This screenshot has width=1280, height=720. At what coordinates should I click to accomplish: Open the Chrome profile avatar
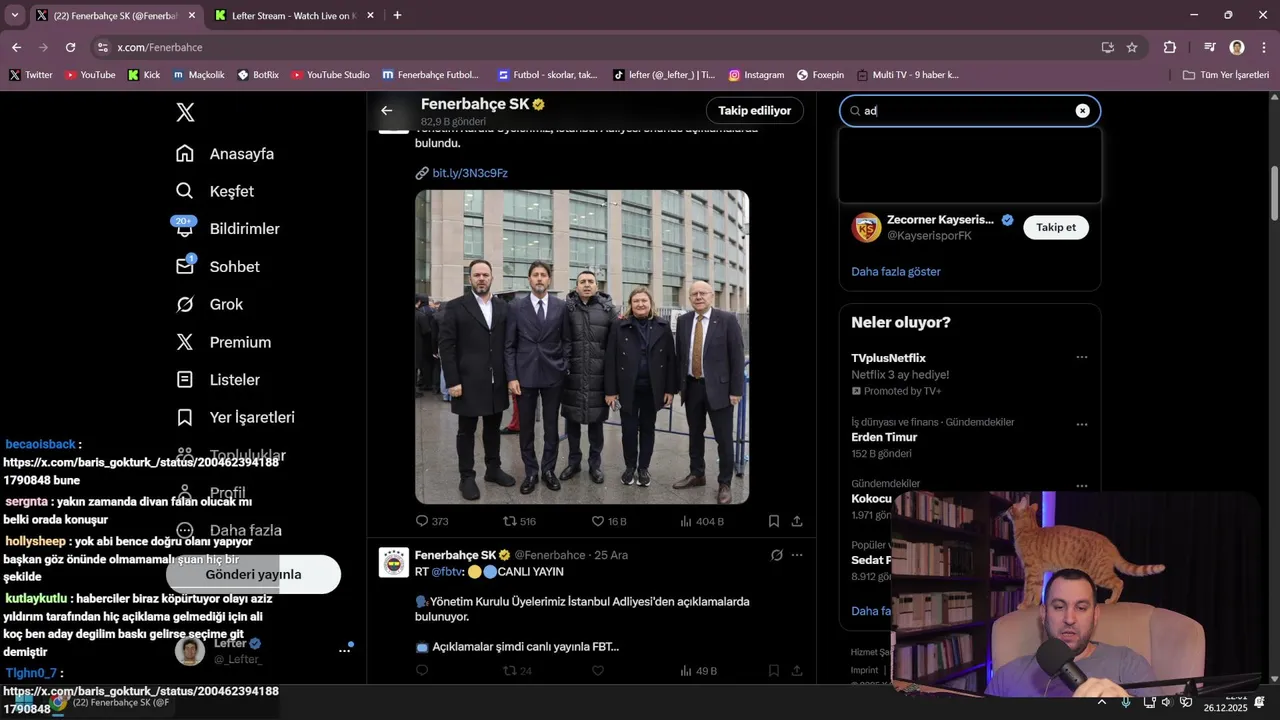pyautogui.click(x=1237, y=47)
